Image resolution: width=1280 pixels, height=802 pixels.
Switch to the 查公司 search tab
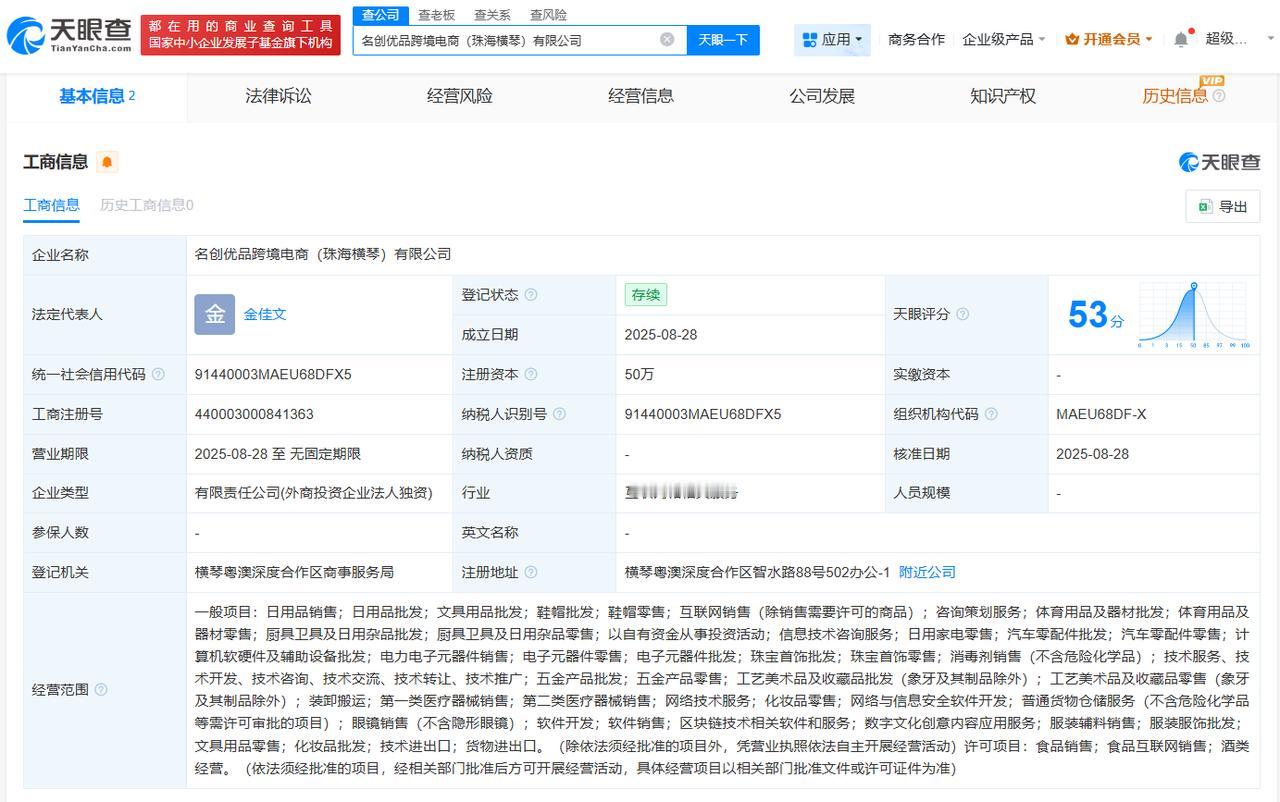pyautogui.click(x=380, y=15)
